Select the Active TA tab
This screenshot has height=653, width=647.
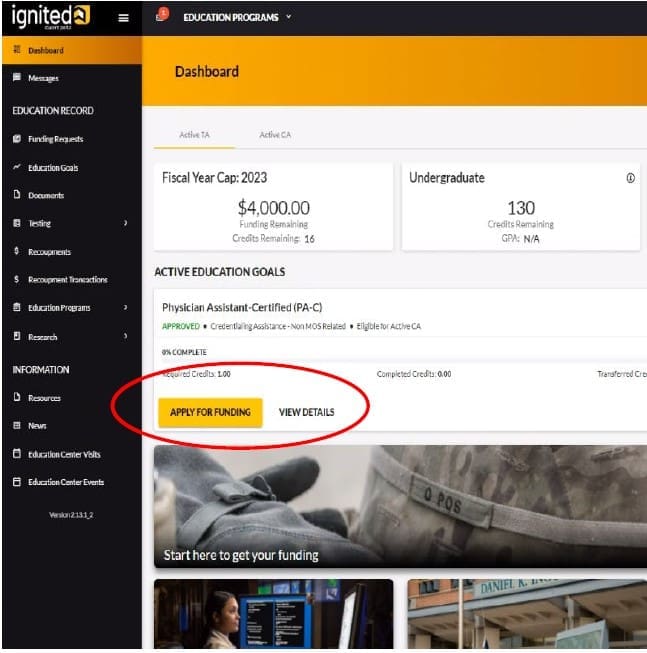pyautogui.click(x=194, y=135)
